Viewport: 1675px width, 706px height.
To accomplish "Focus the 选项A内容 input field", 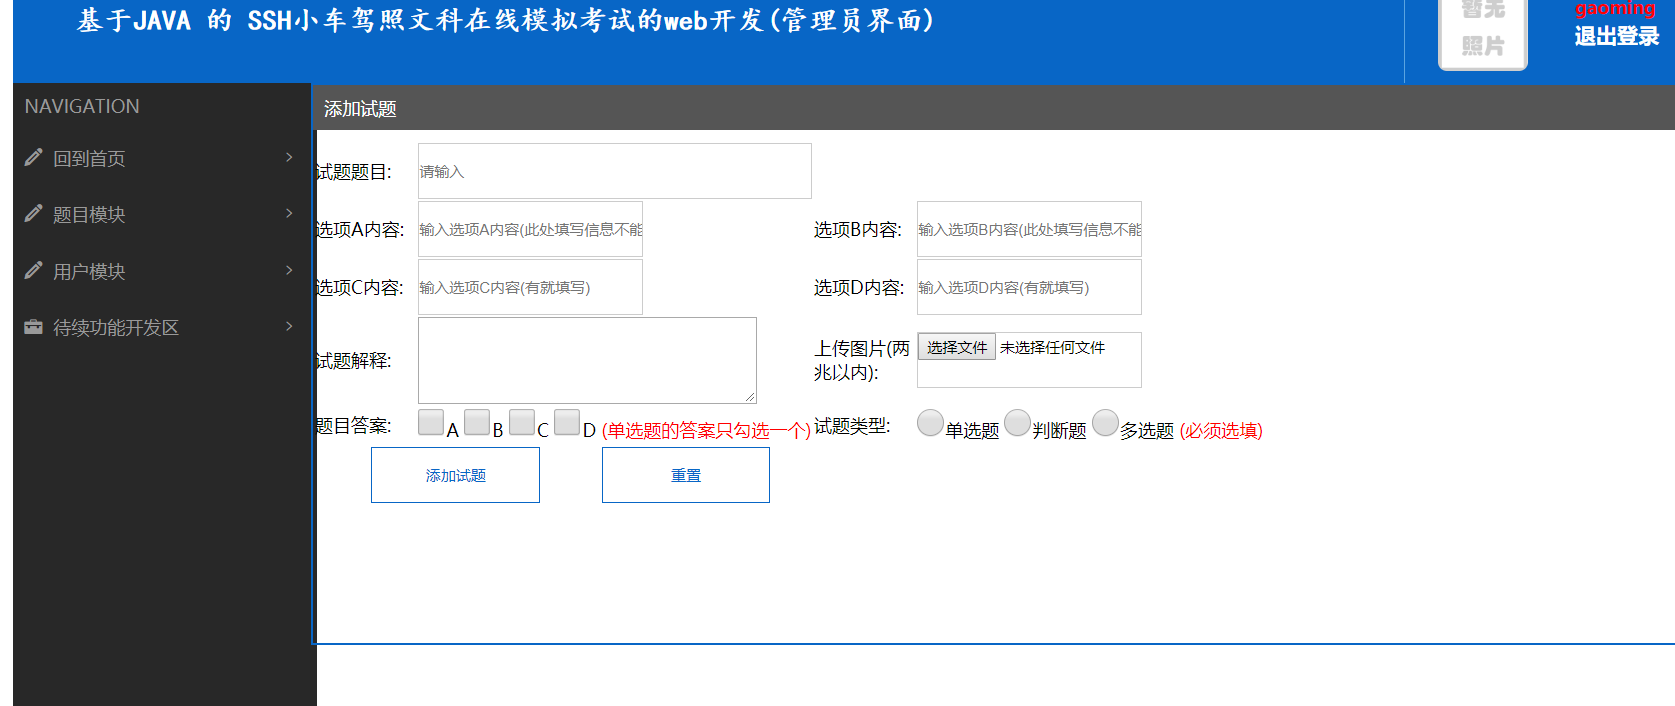I will (530, 229).
